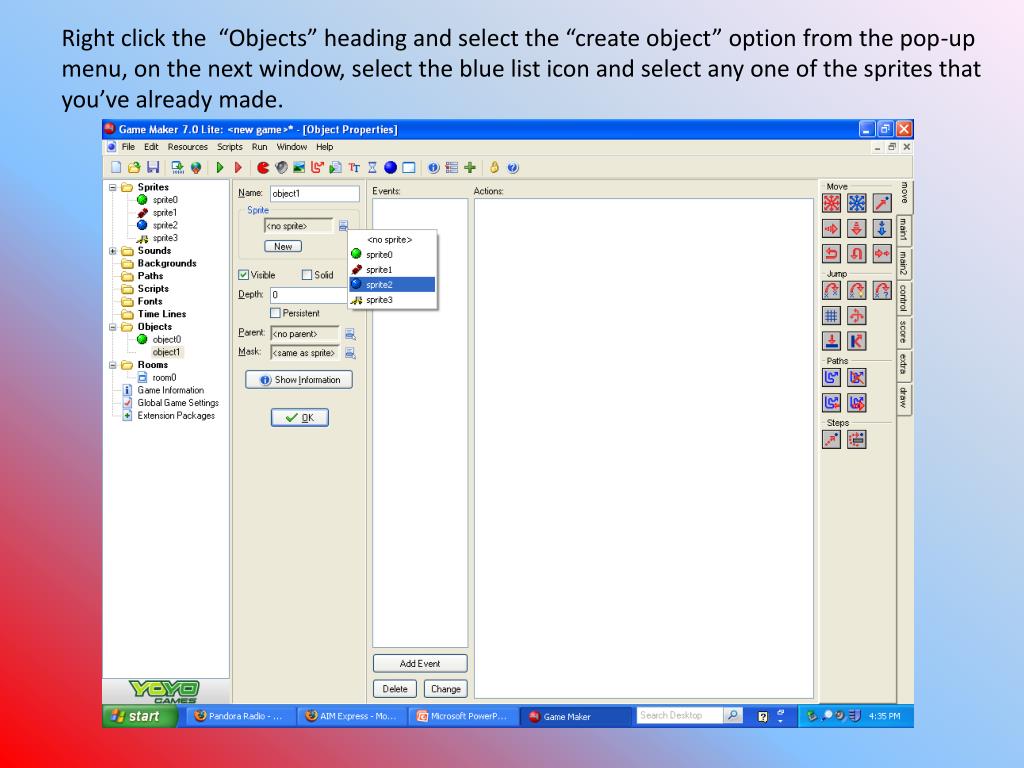This screenshot has height=768, width=1024.
Task: Select the Wrap Screen action
Action: pyautogui.click(x=856, y=316)
